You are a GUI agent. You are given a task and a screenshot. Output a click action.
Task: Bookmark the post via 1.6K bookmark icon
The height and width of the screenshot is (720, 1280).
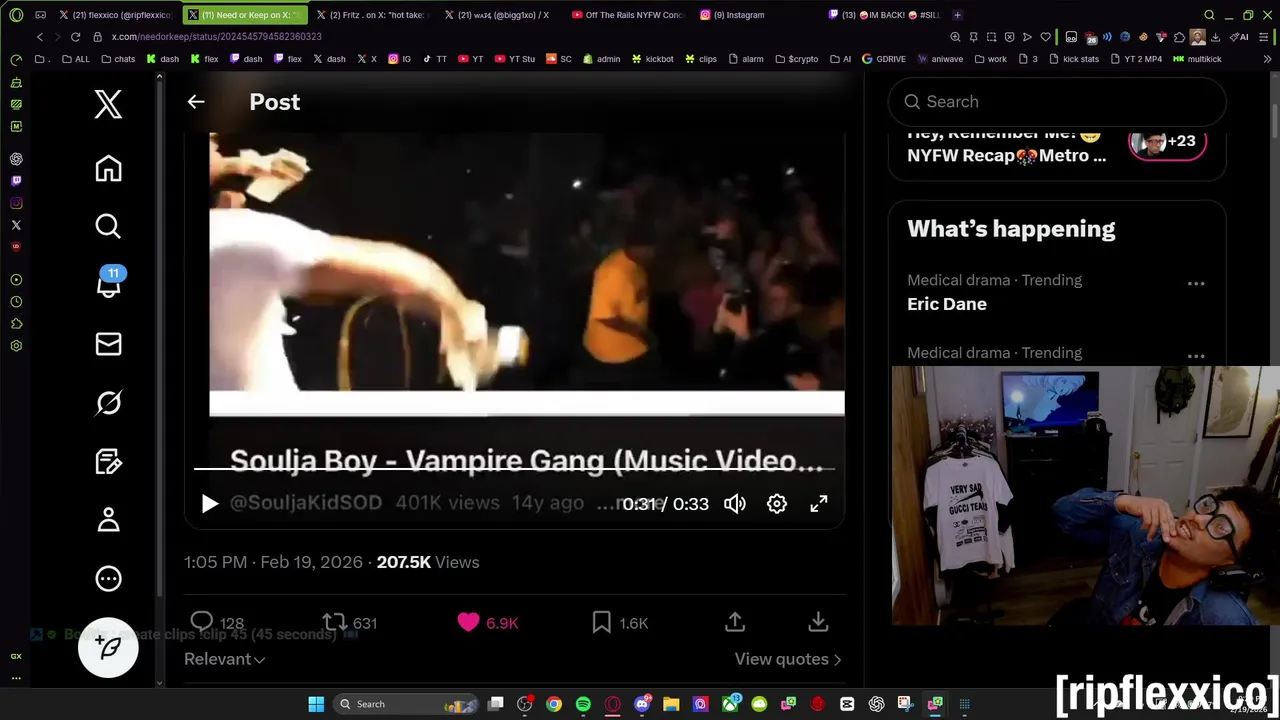click(x=601, y=622)
